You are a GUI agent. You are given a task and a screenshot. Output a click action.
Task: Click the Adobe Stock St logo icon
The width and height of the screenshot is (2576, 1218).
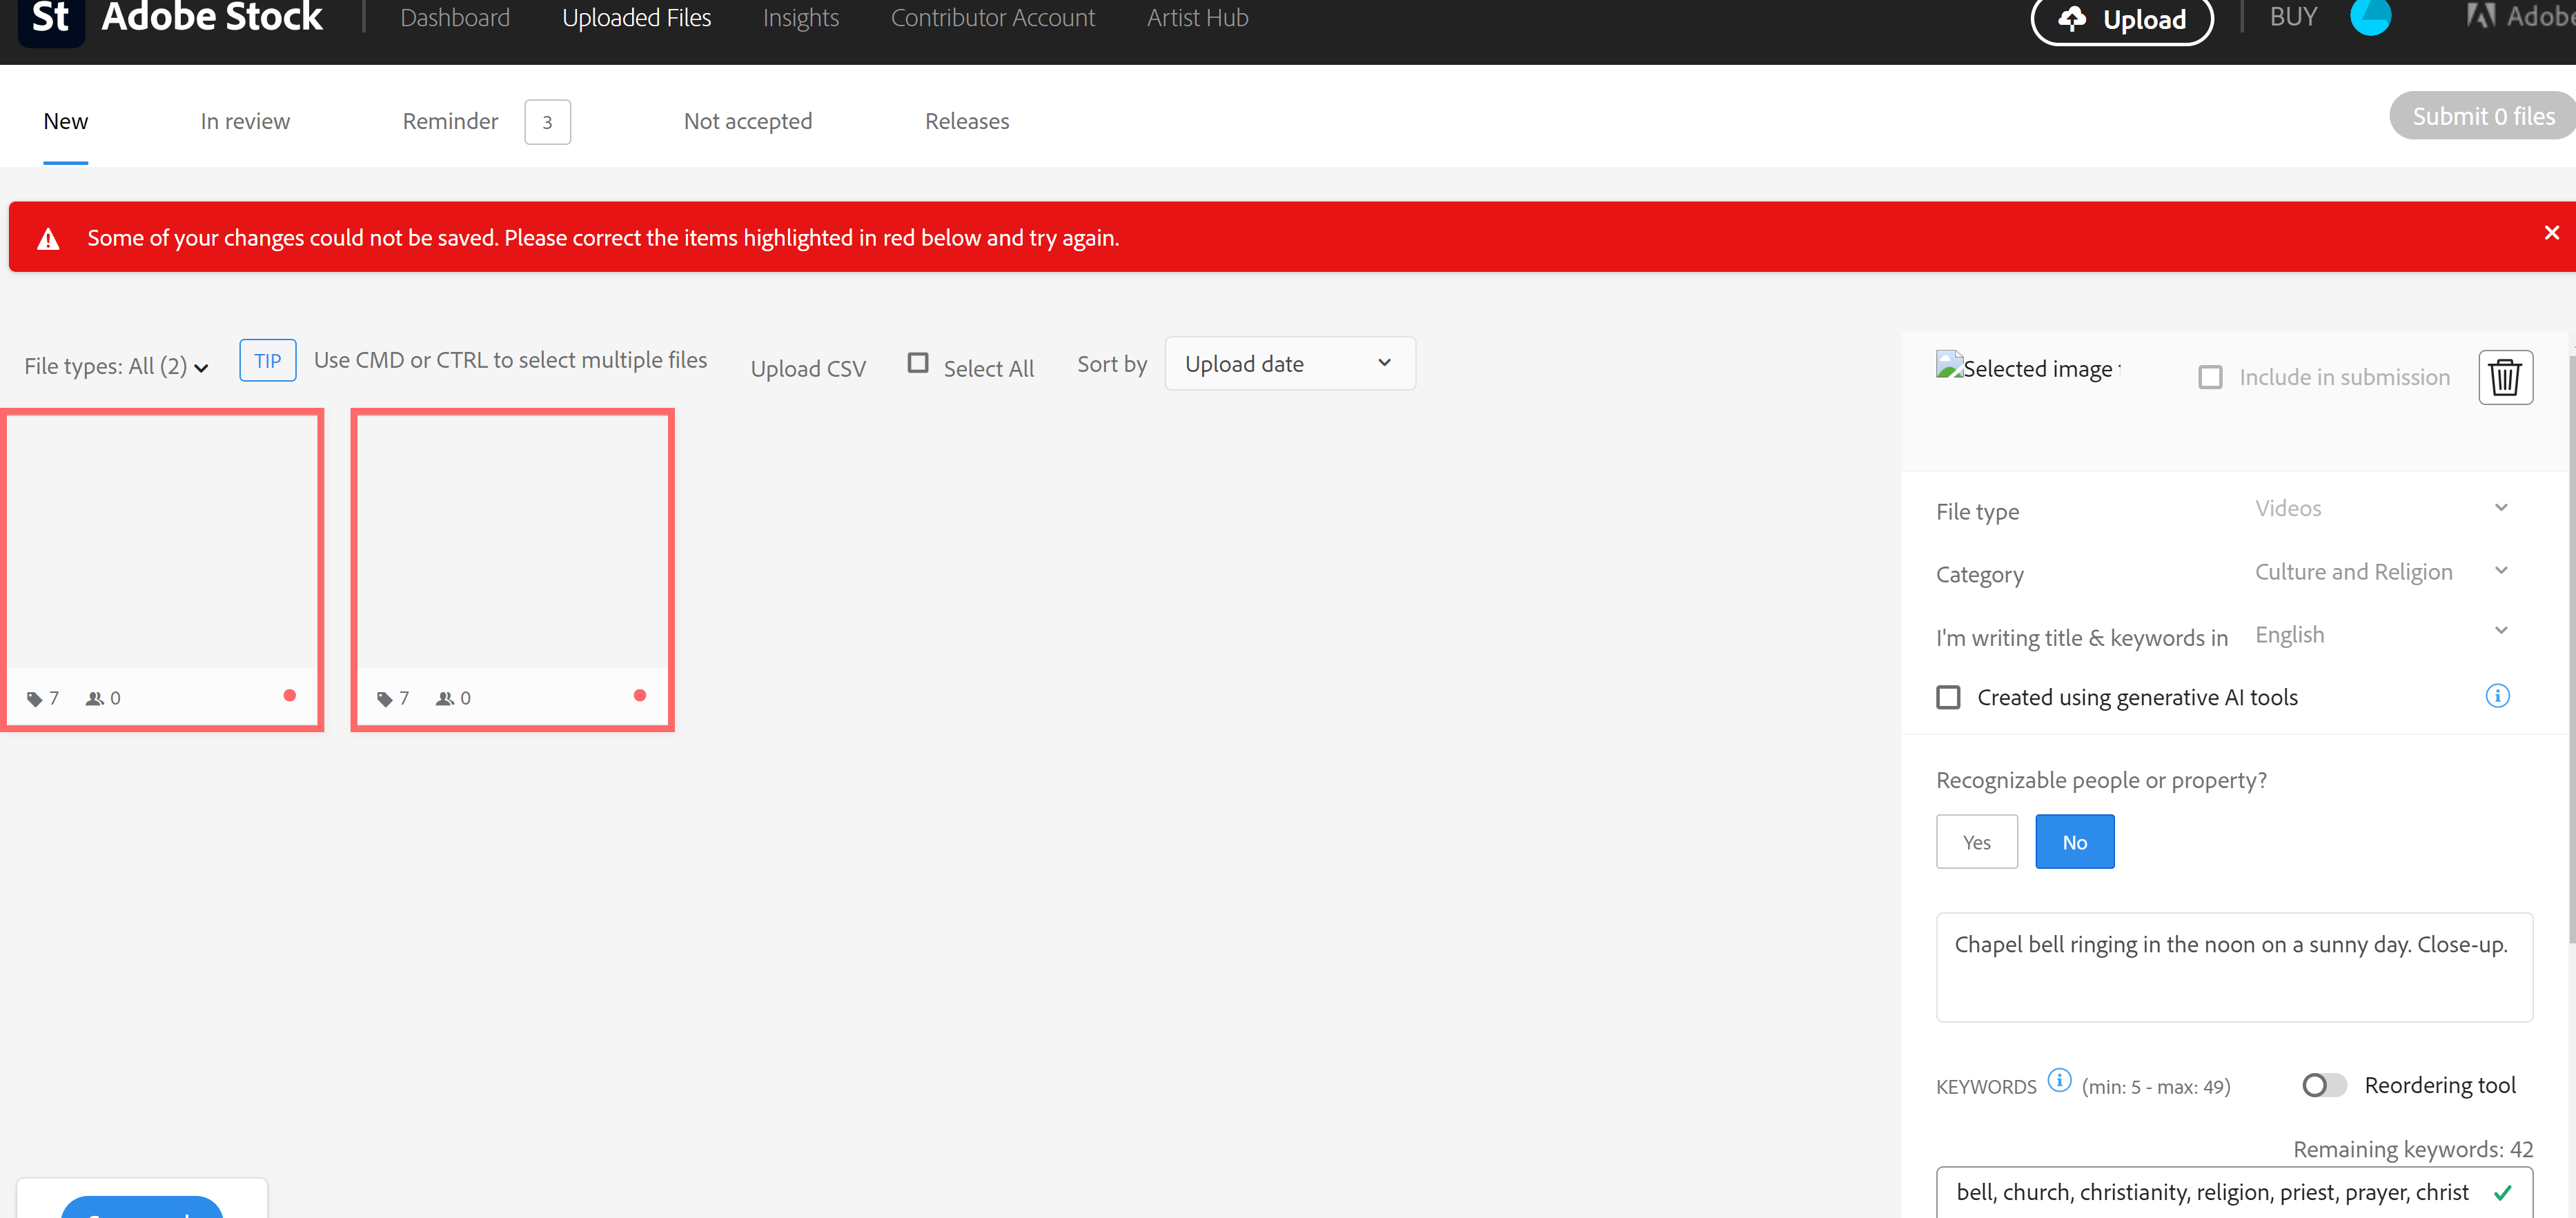[x=50, y=18]
